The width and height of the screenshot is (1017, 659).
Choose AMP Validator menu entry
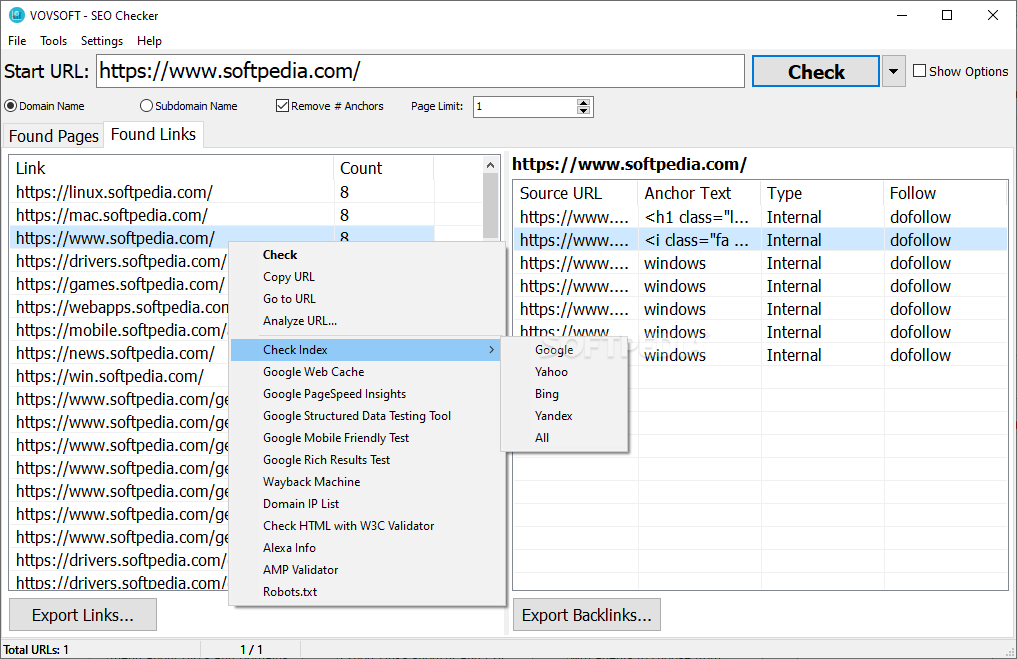(367, 570)
